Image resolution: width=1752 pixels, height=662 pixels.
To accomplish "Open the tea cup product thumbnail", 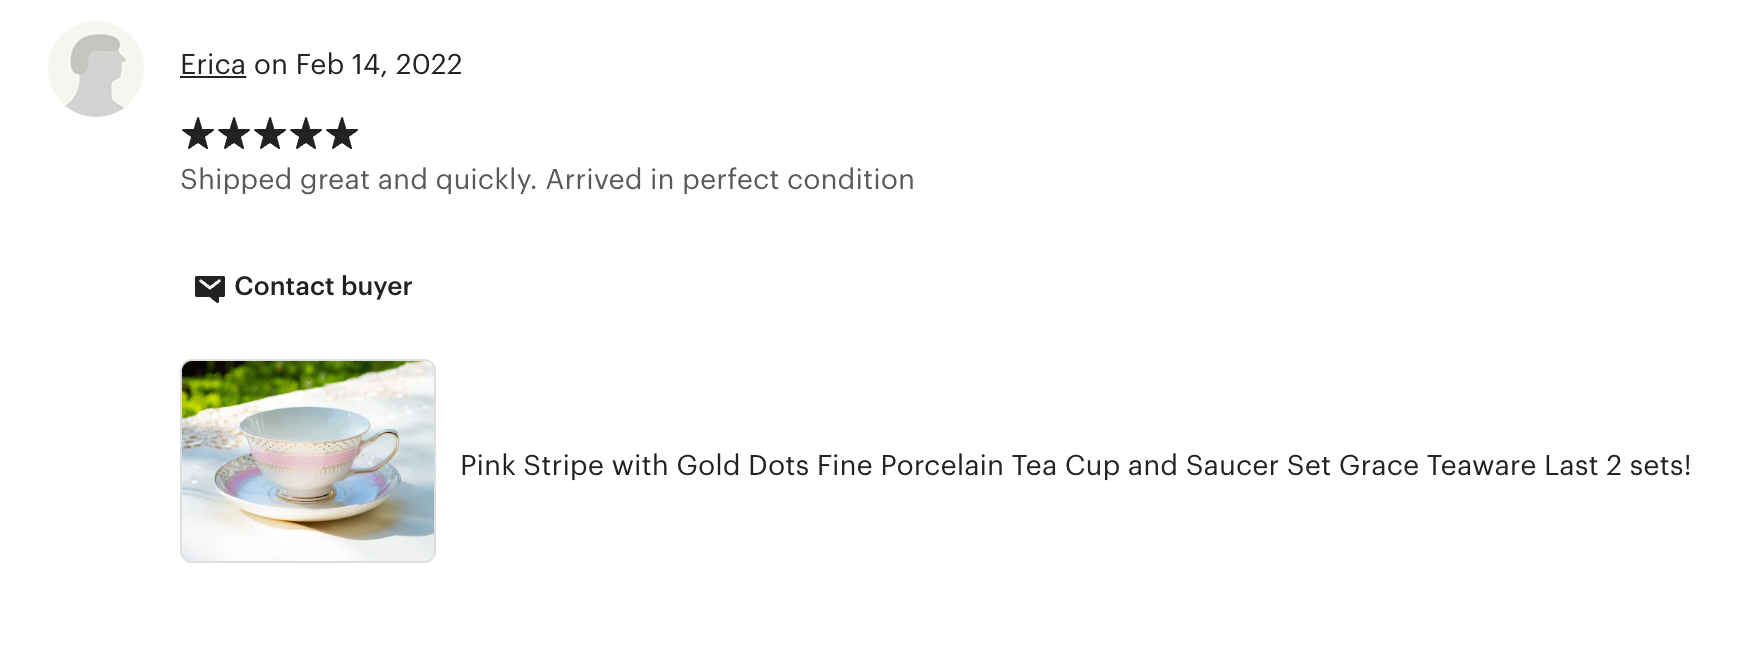I will (x=308, y=461).
